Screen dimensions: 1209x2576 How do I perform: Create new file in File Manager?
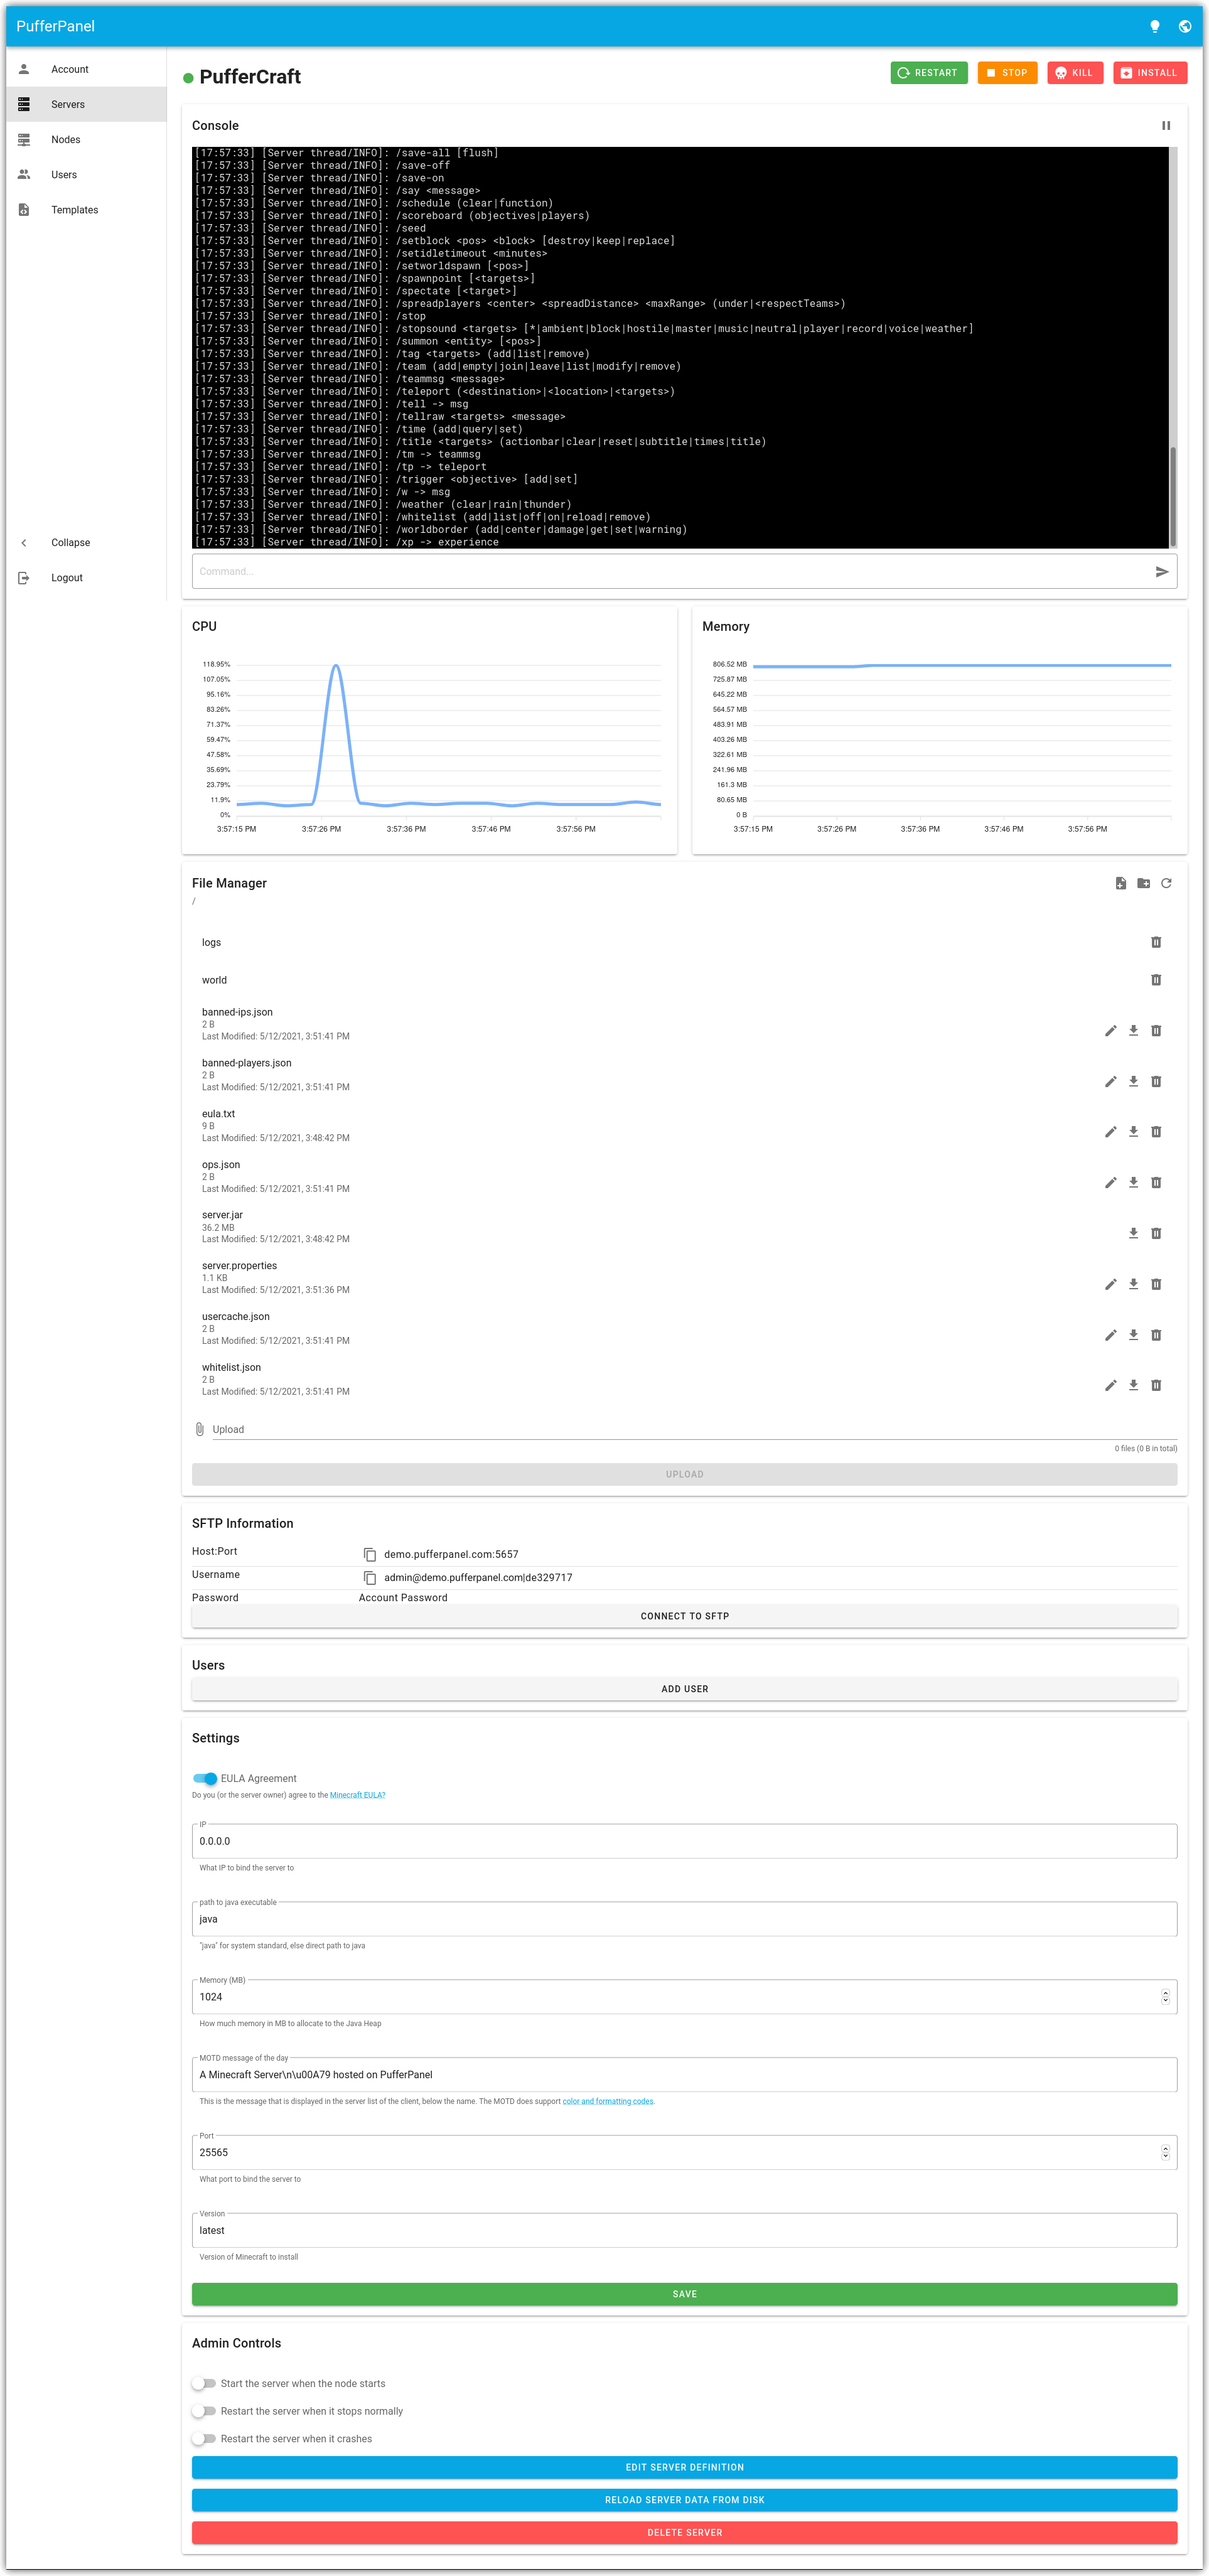coord(1120,883)
